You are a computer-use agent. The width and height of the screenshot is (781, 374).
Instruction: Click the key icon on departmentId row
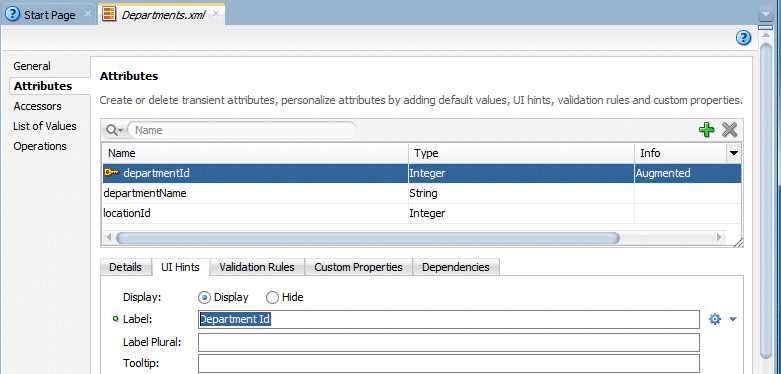click(112, 173)
